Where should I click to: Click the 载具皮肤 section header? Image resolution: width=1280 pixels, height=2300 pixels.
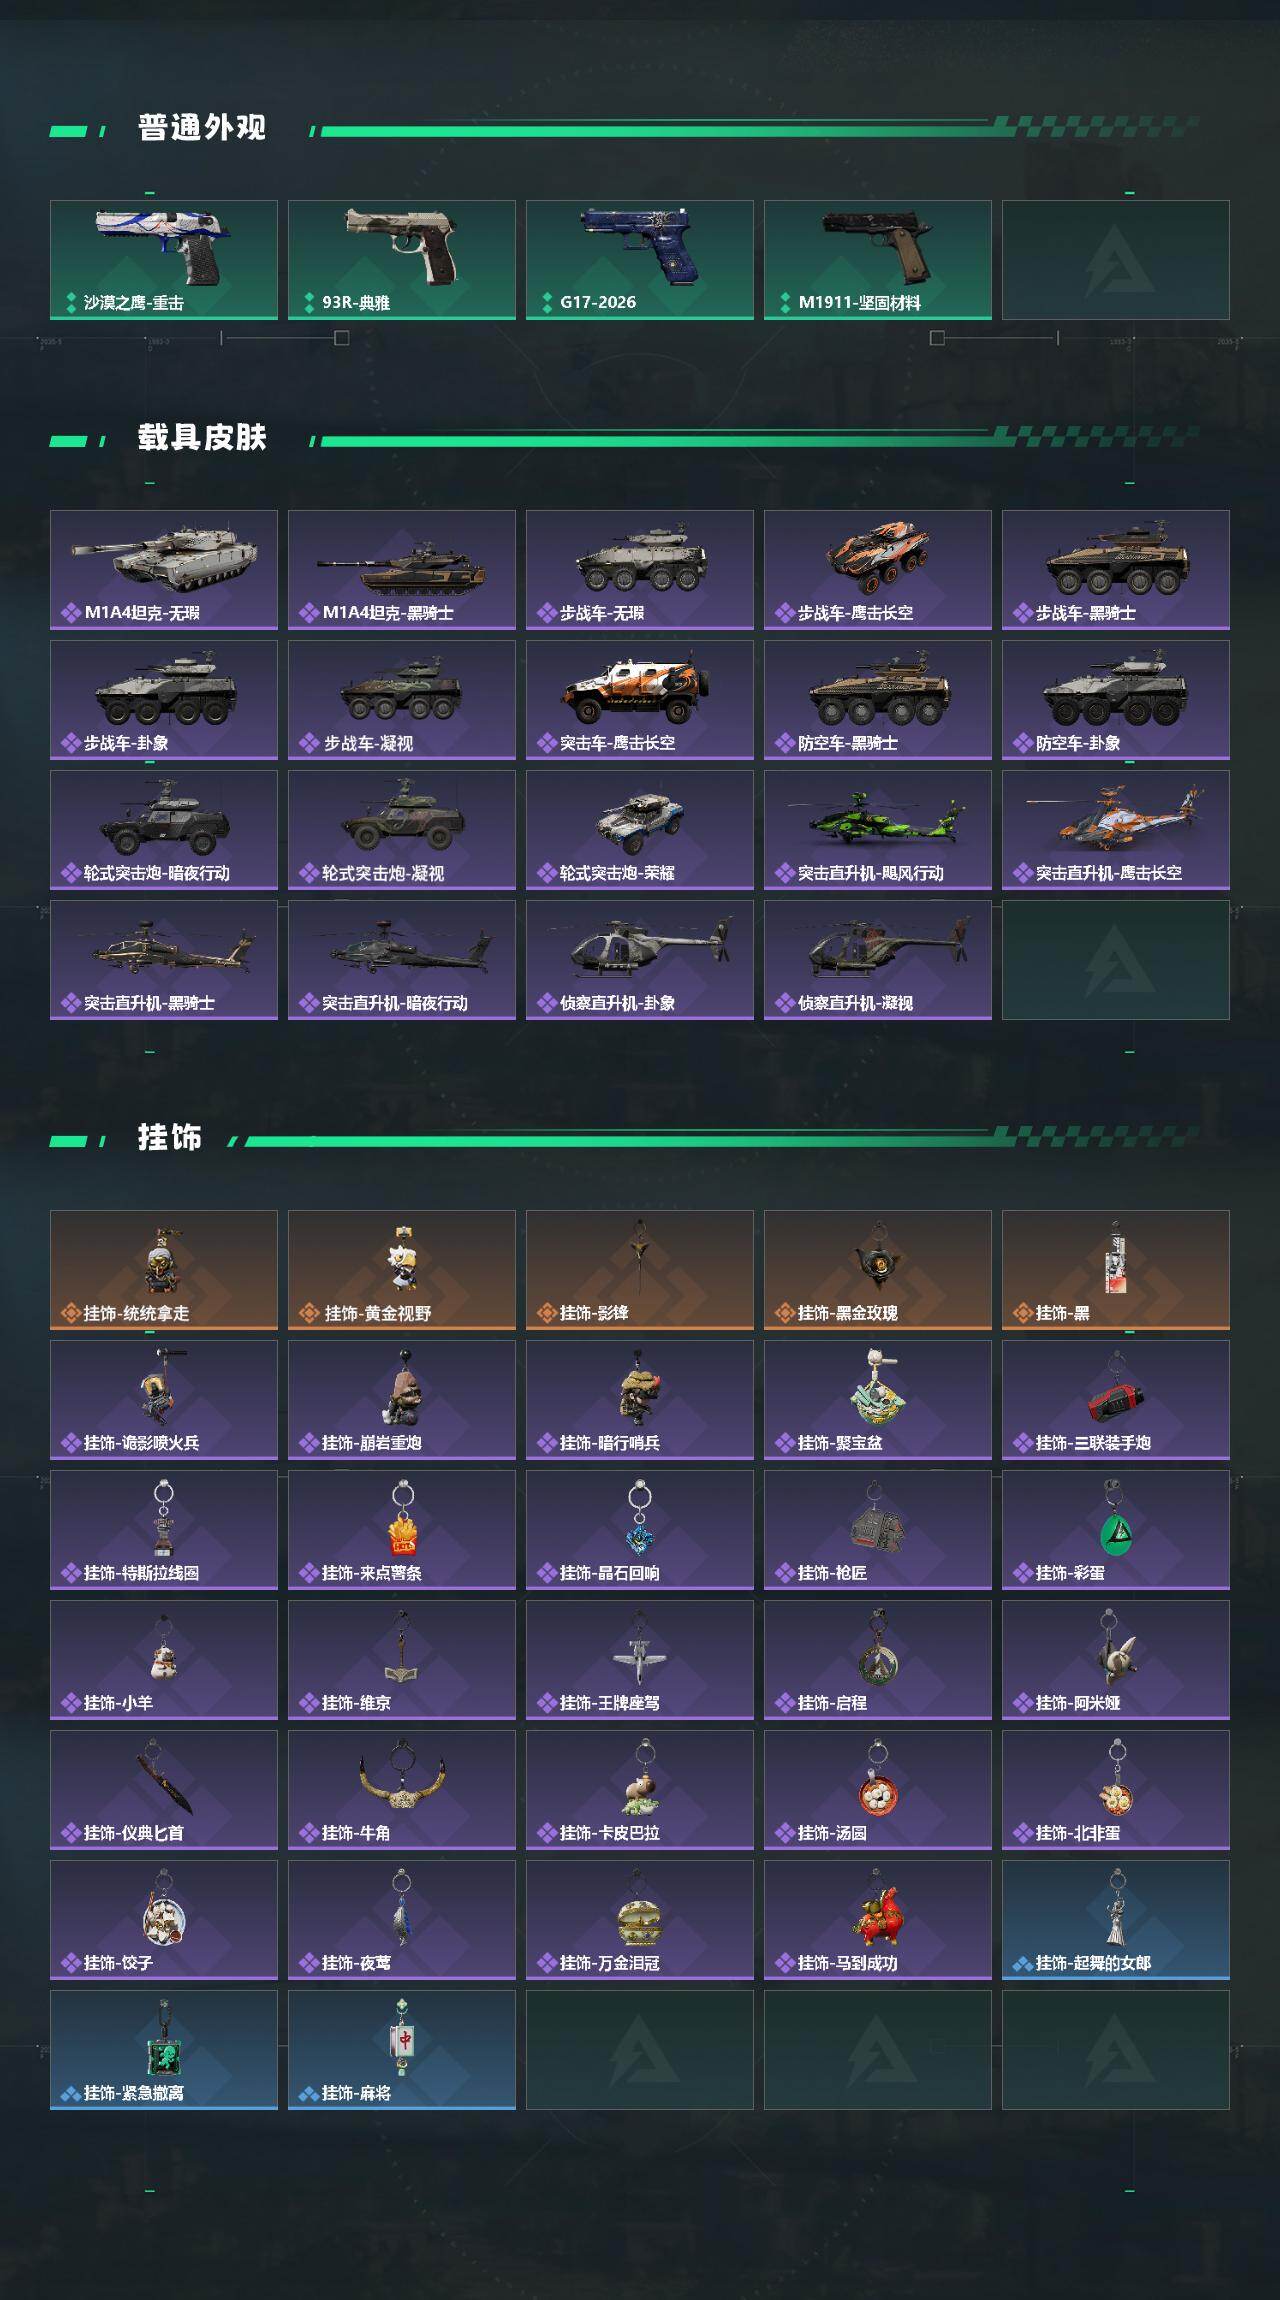[202, 437]
